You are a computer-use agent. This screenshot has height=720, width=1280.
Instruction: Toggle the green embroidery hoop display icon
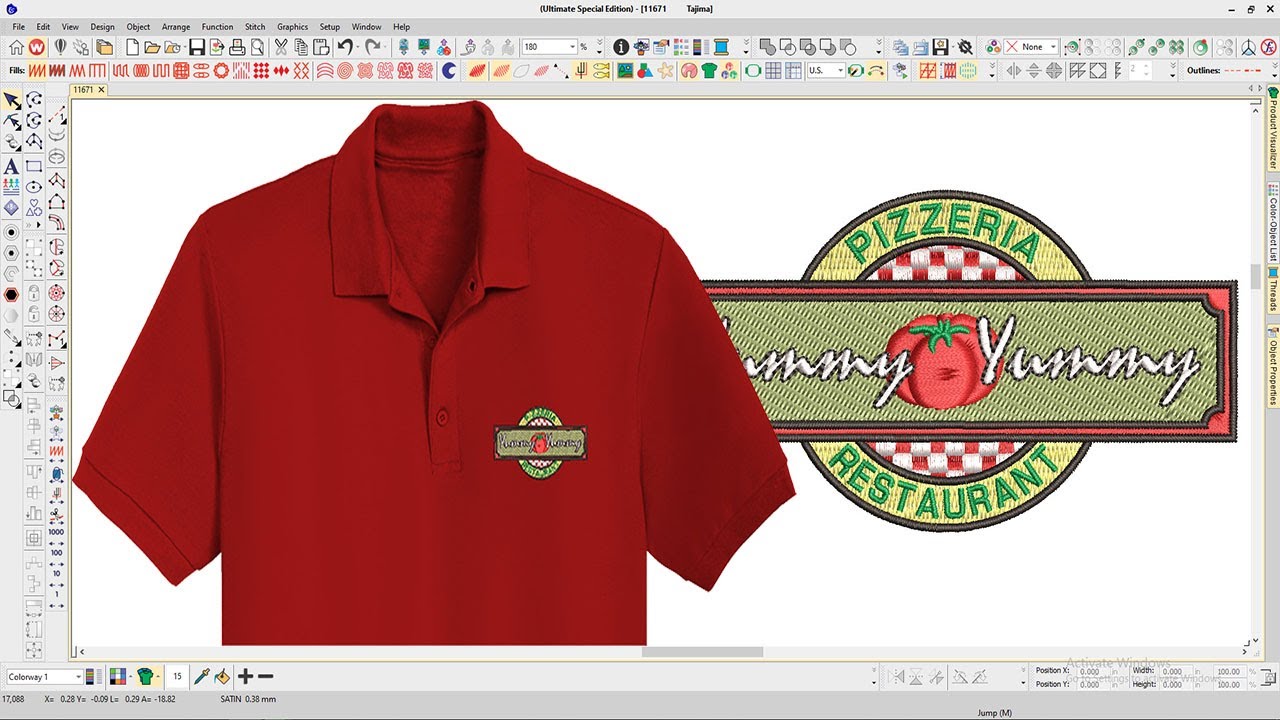(752, 71)
